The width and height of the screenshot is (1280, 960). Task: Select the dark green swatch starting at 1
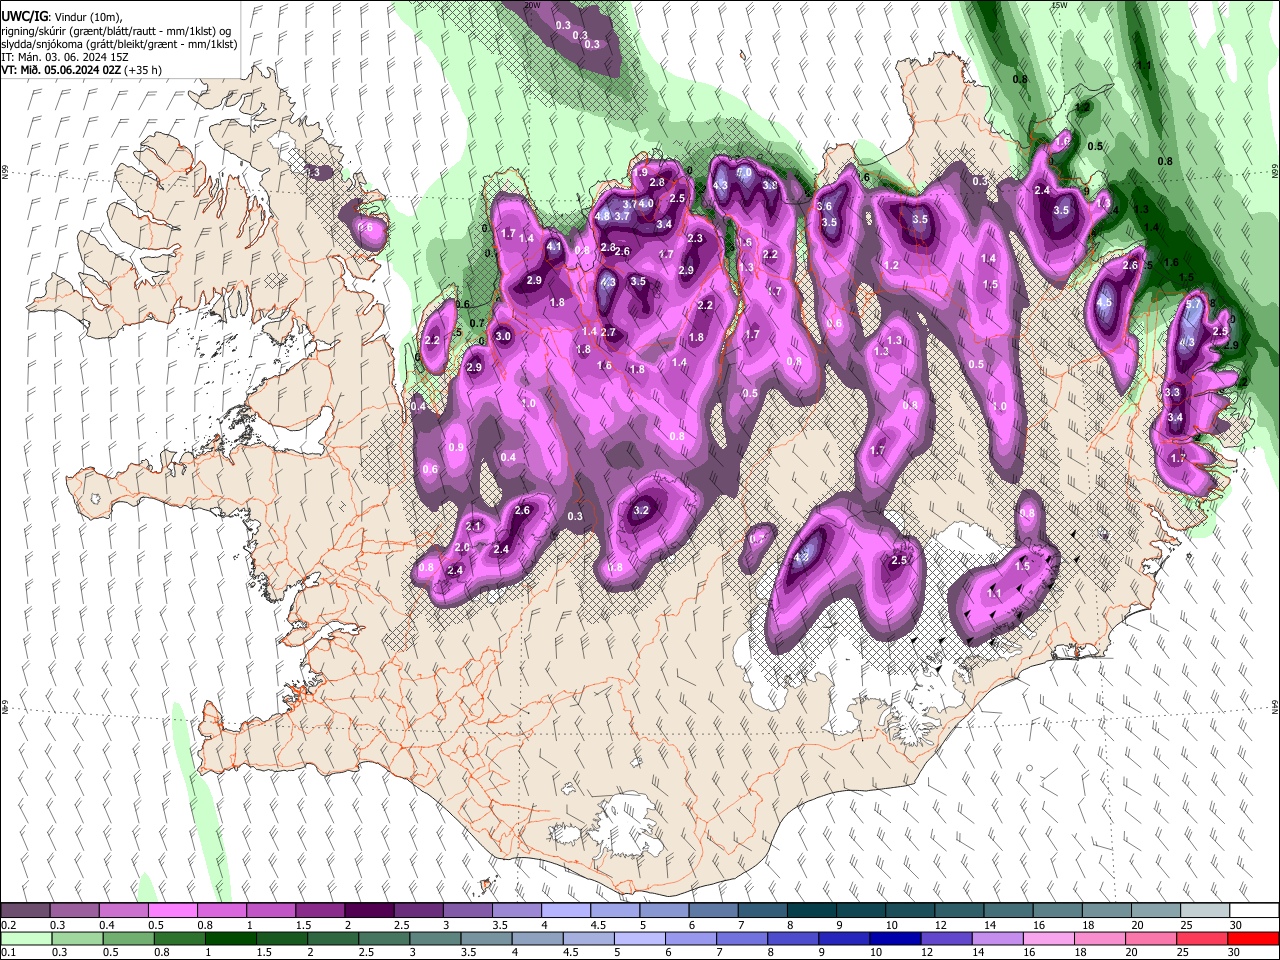coord(230,938)
